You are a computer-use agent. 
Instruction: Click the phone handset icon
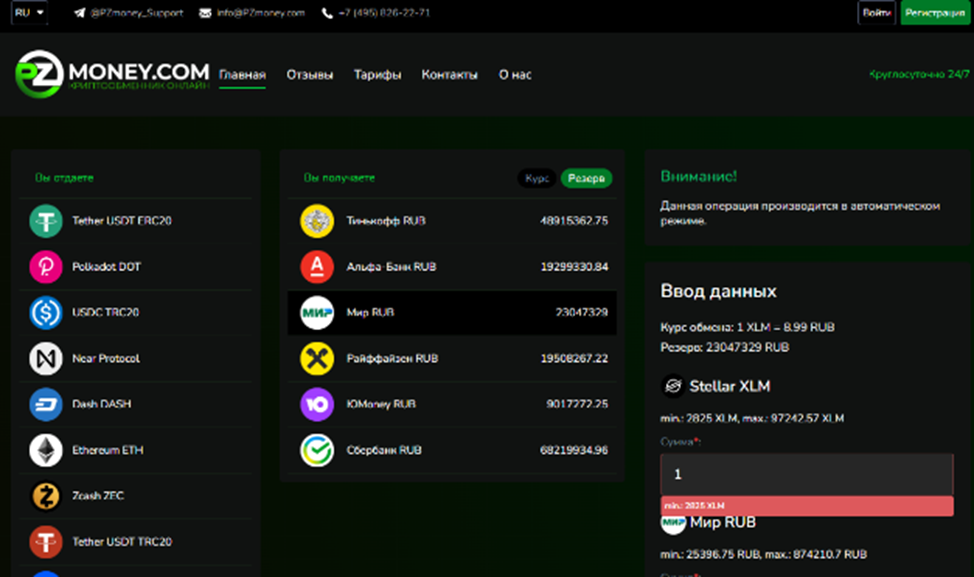(x=327, y=13)
